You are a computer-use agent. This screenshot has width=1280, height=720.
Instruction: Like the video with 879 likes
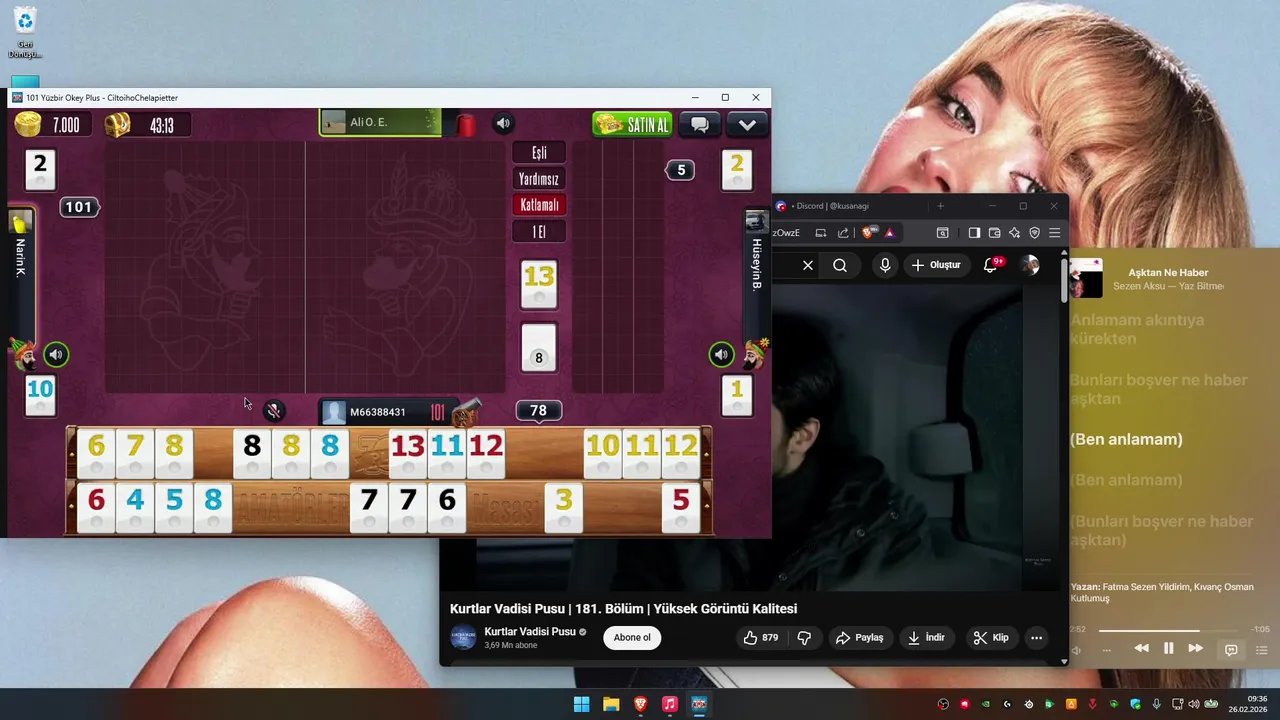[761, 638]
